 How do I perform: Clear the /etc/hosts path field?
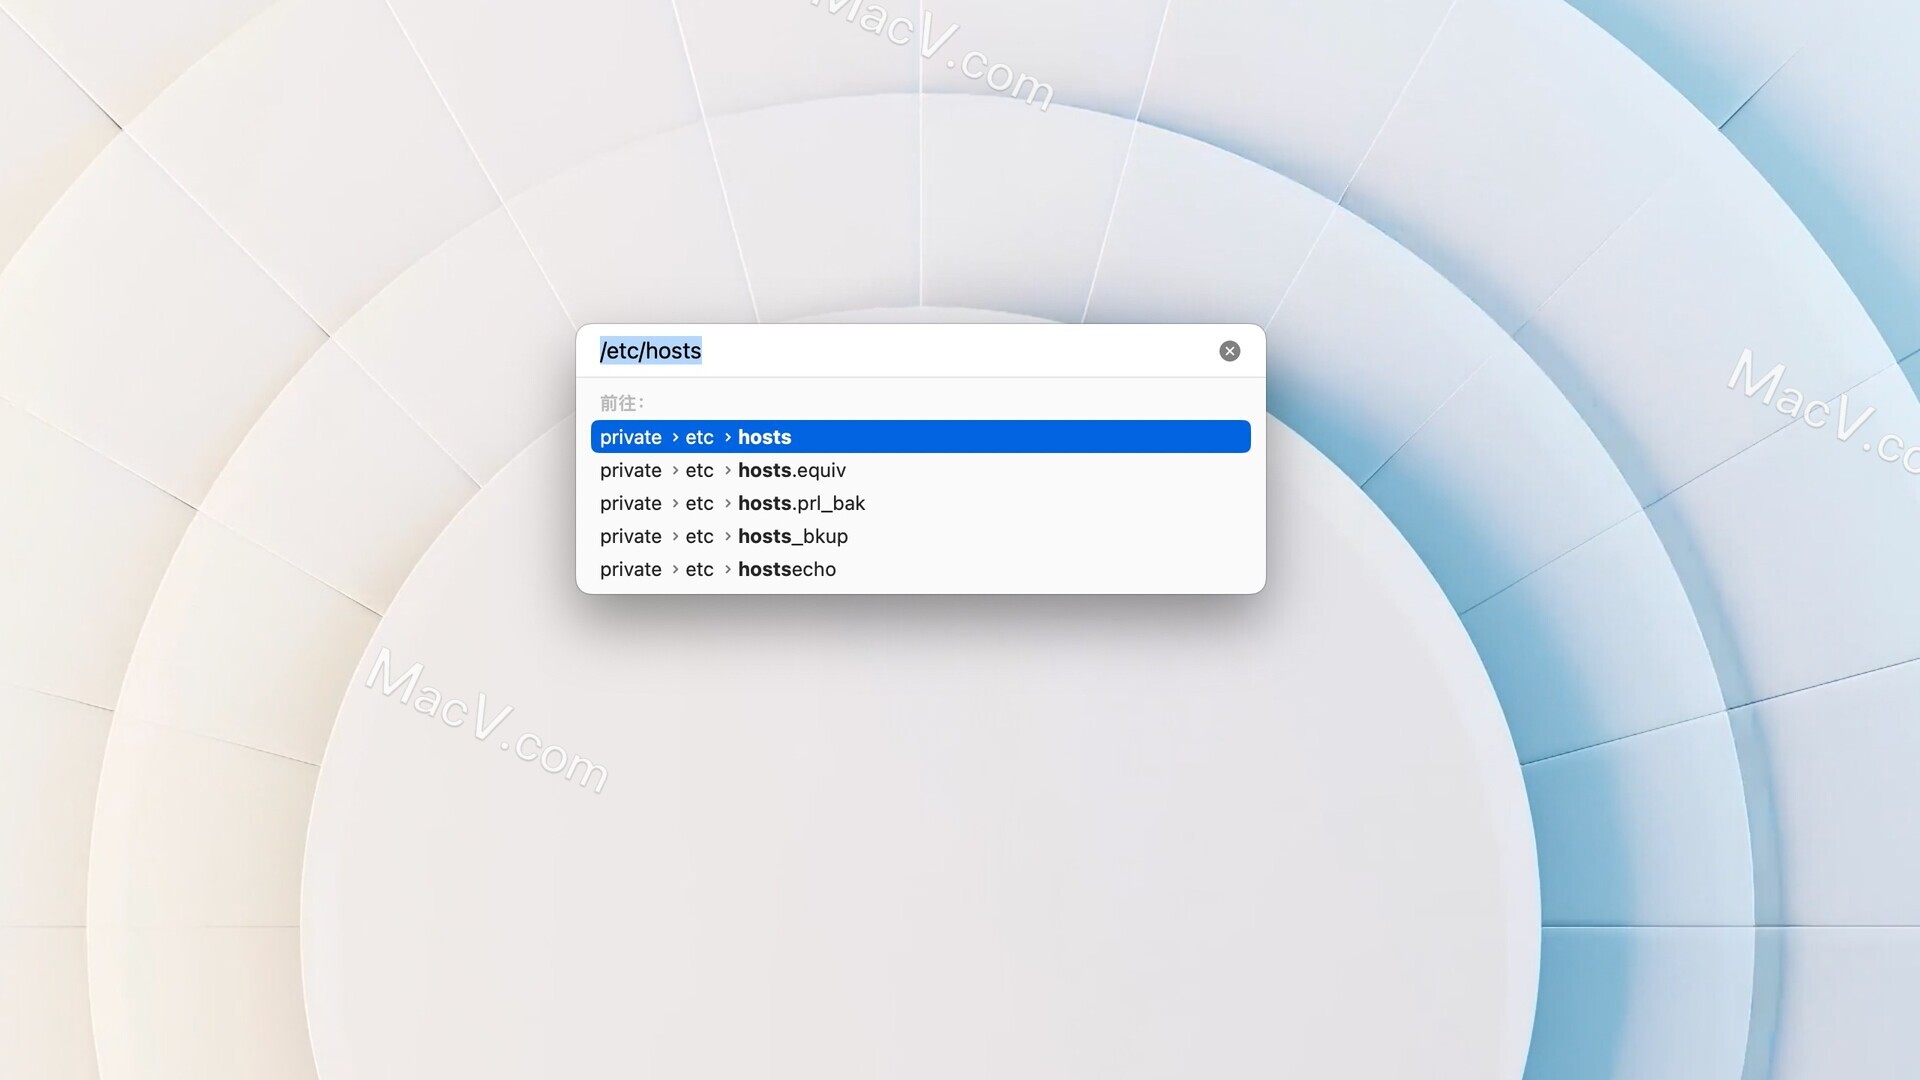coord(1229,351)
